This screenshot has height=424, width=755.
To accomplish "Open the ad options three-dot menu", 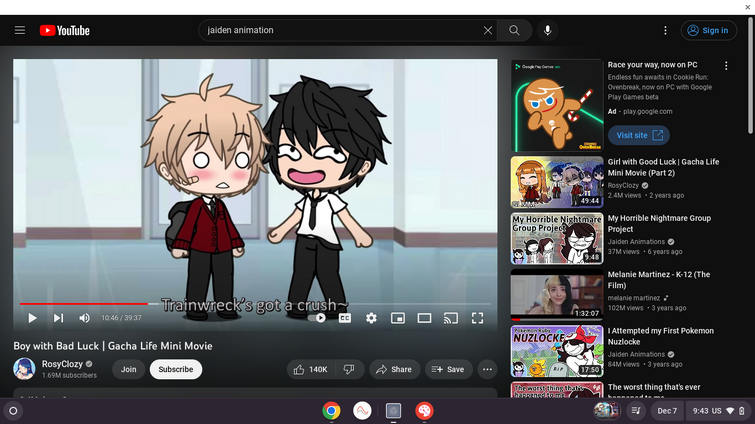I will click(x=726, y=66).
